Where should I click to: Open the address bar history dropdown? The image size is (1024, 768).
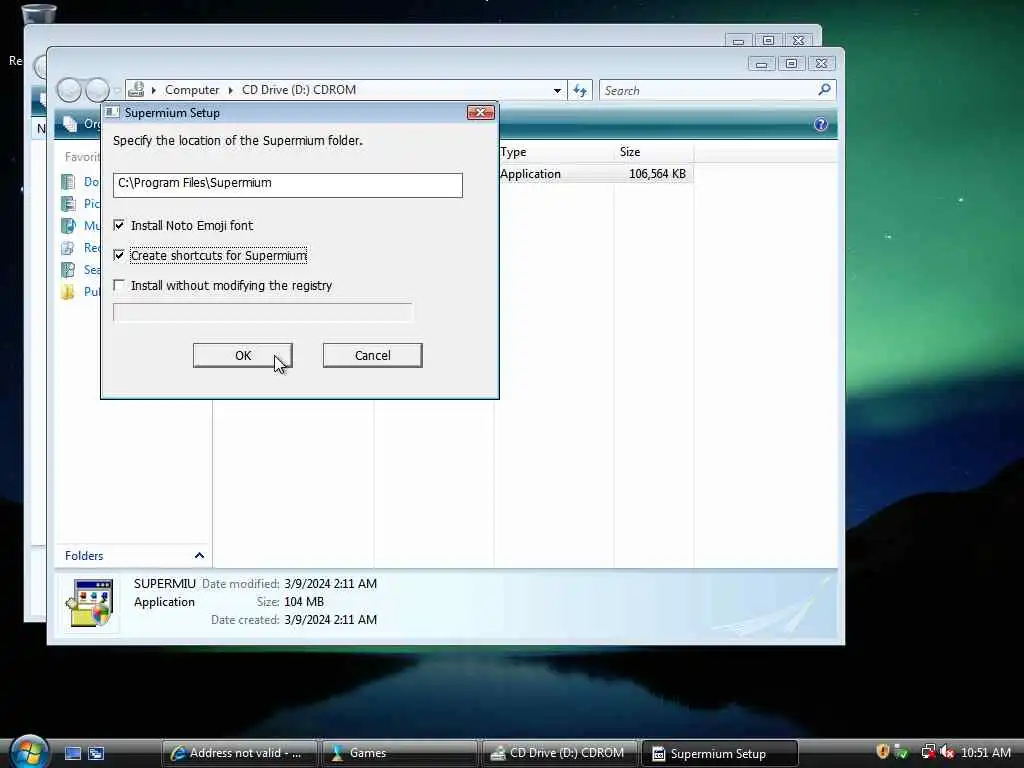557,90
